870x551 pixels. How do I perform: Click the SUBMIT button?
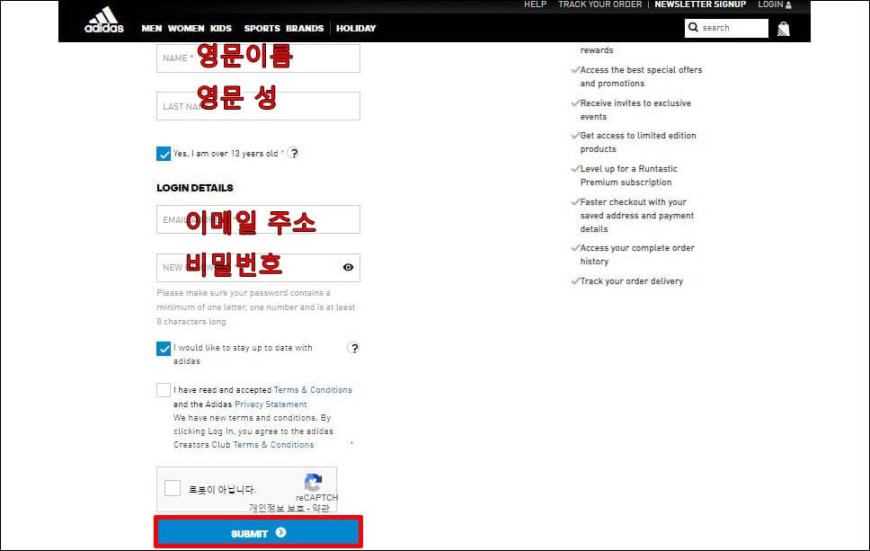258,533
